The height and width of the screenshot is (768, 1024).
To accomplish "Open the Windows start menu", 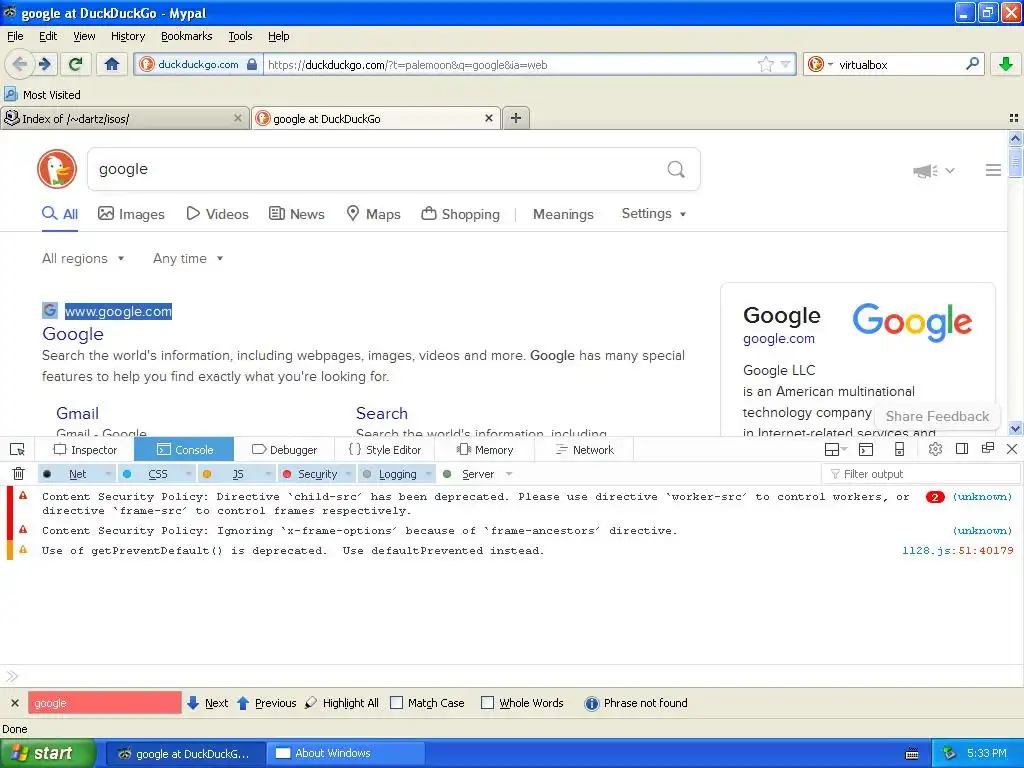I will 47,754.
